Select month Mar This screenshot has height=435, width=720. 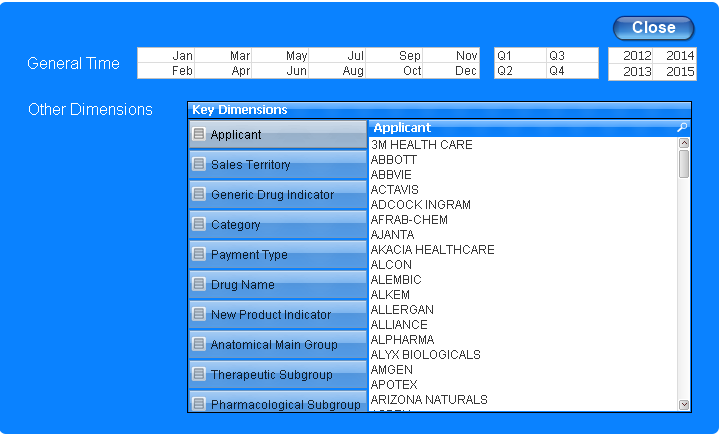[x=223, y=56]
